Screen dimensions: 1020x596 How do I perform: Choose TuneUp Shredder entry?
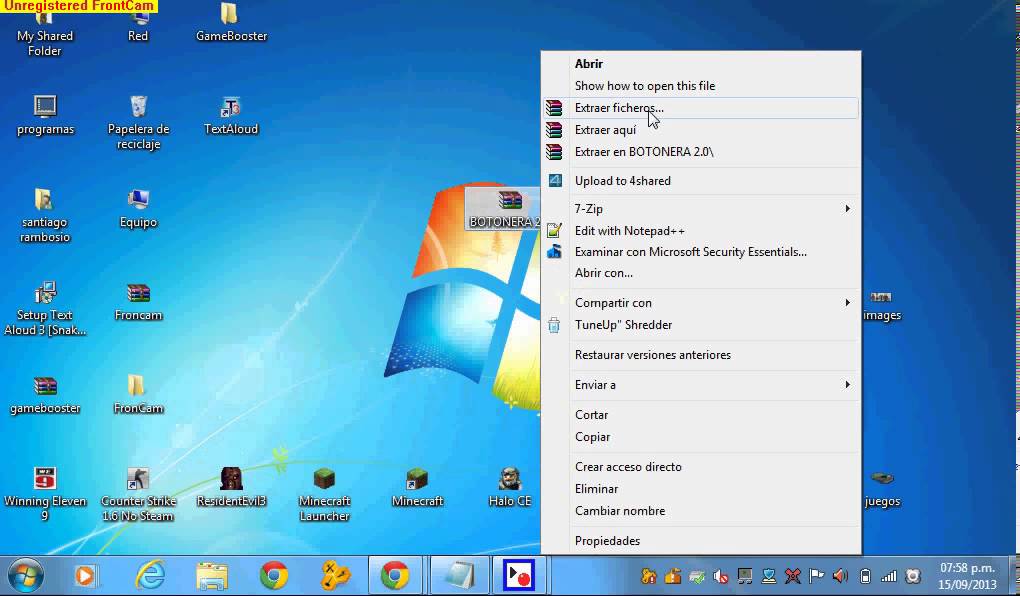701,325
